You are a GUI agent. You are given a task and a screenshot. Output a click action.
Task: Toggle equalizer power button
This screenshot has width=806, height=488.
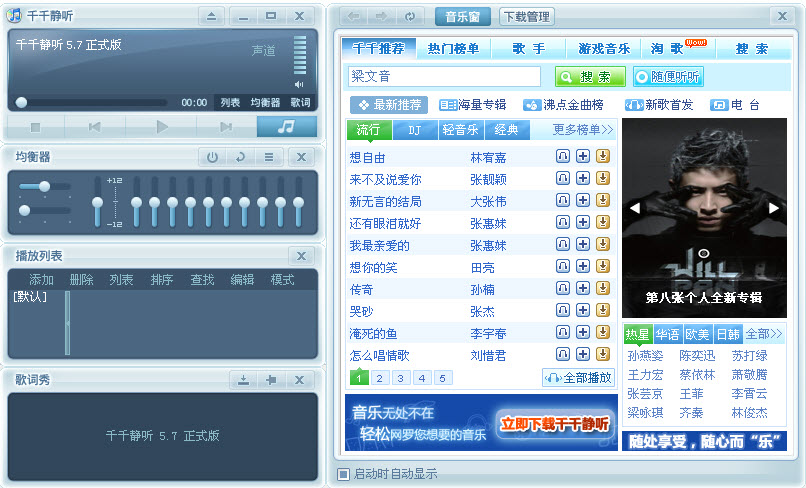[212, 157]
